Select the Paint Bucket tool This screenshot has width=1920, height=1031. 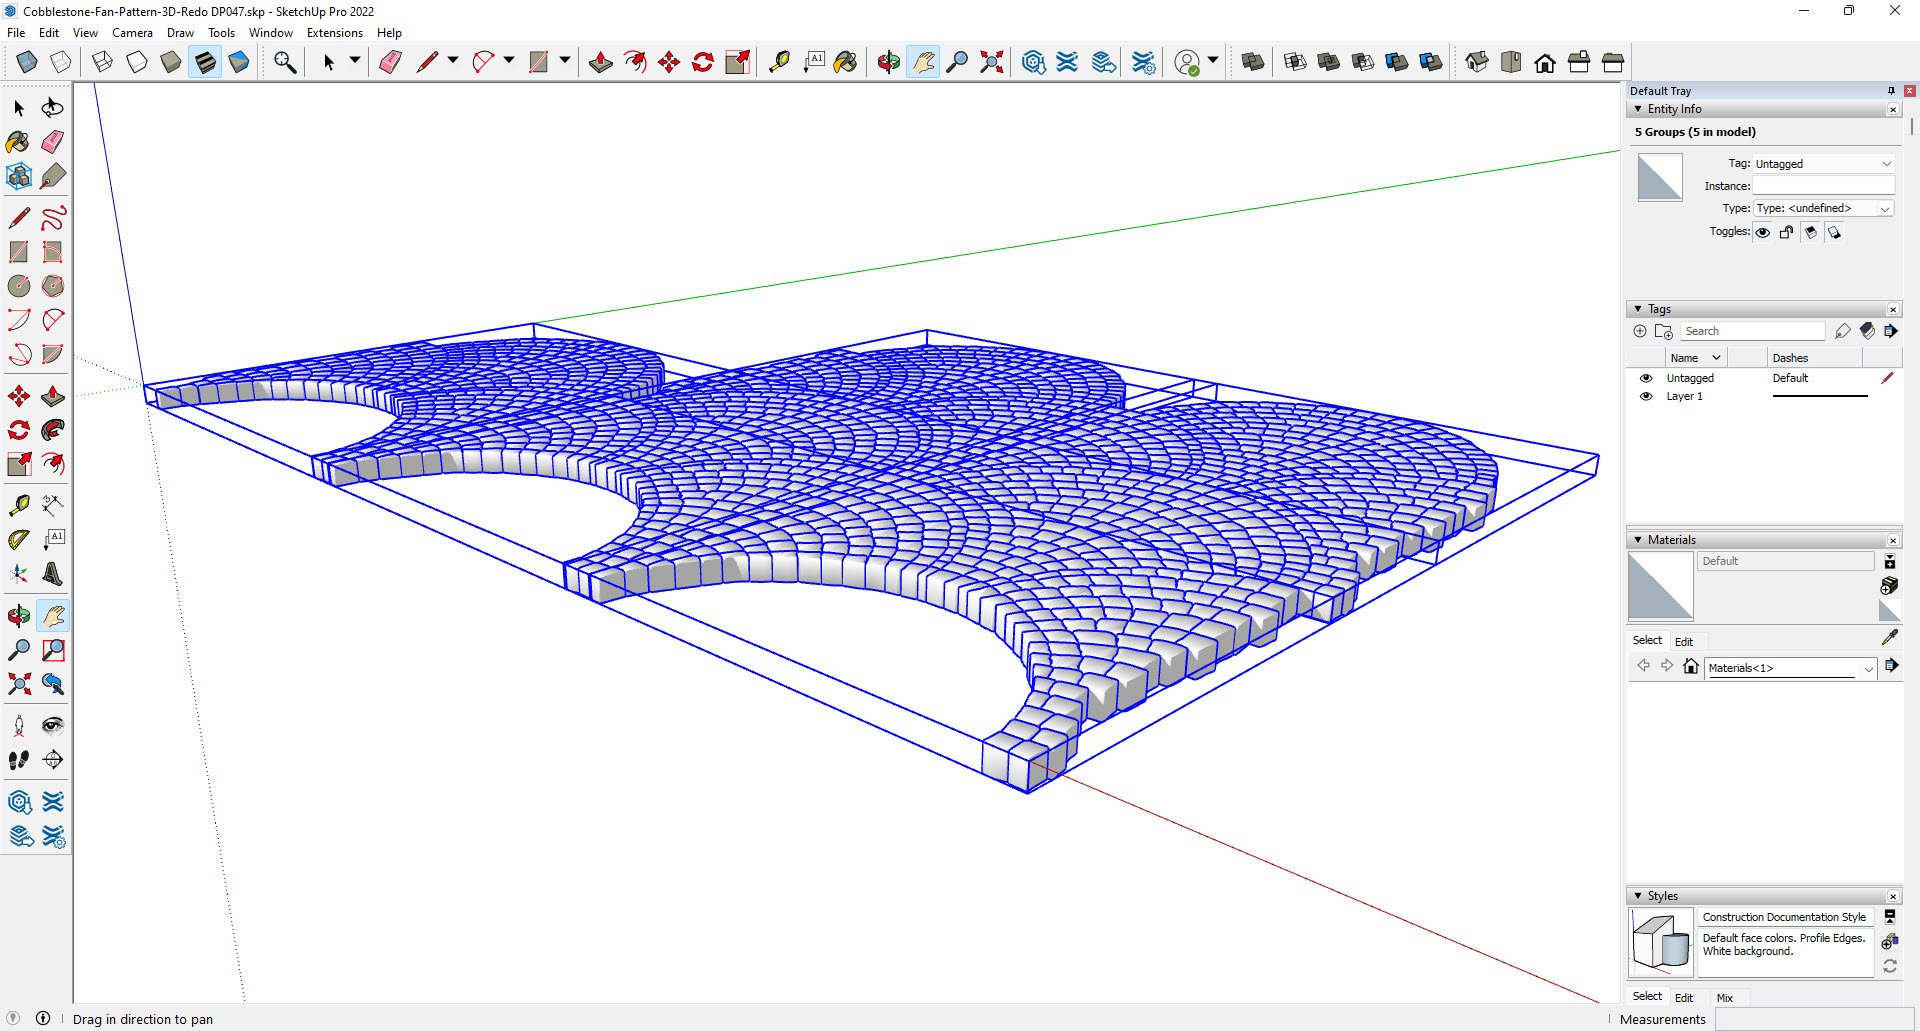pyautogui.click(x=845, y=61)
